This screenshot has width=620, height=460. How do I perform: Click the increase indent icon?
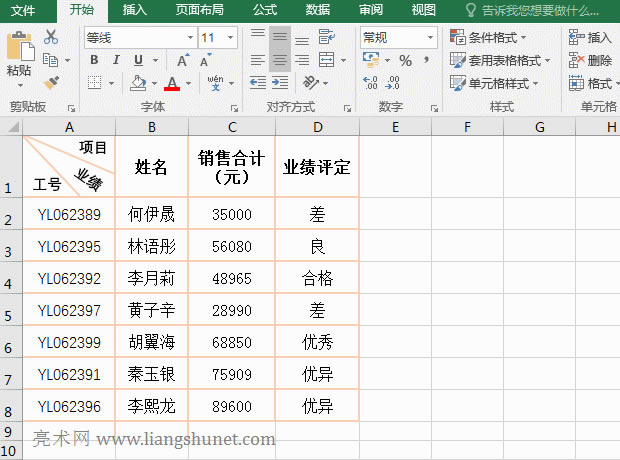click(280, 83)
